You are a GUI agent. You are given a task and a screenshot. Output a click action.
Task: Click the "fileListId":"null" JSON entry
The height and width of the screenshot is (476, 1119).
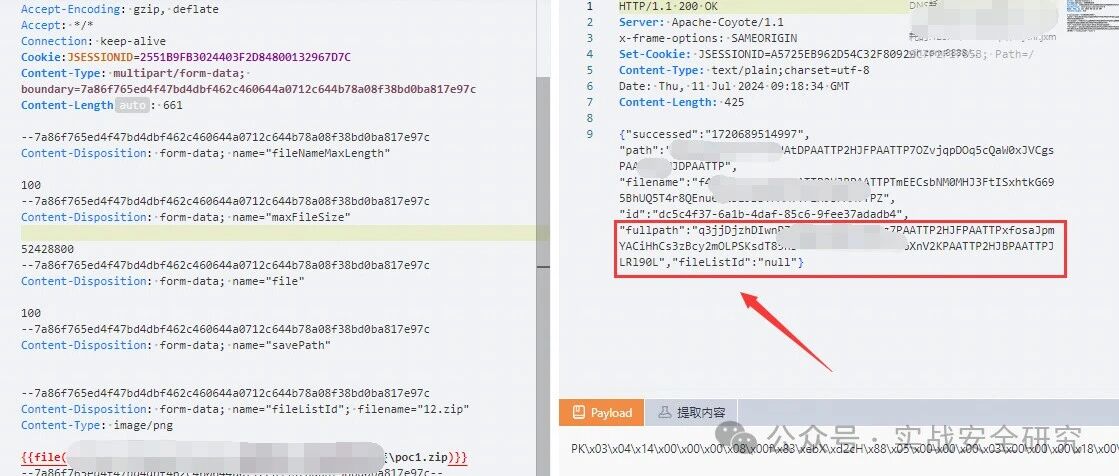[734, 263]
